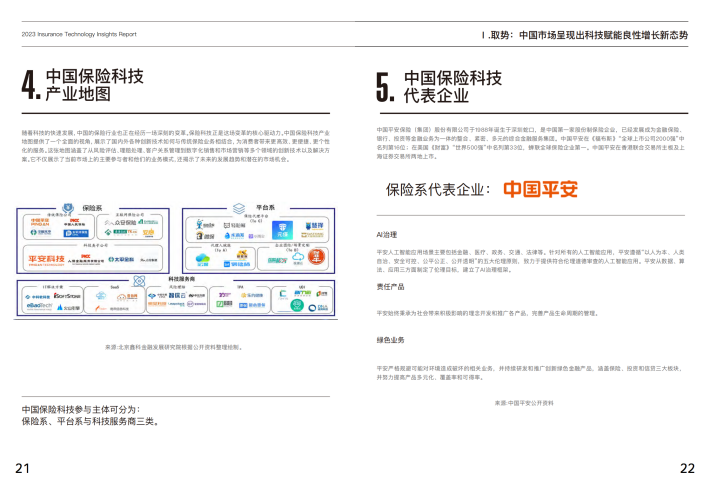This screenshot has width=710, height=485.
Task: Click the 慧择 logo
Action: click(314, 226)
